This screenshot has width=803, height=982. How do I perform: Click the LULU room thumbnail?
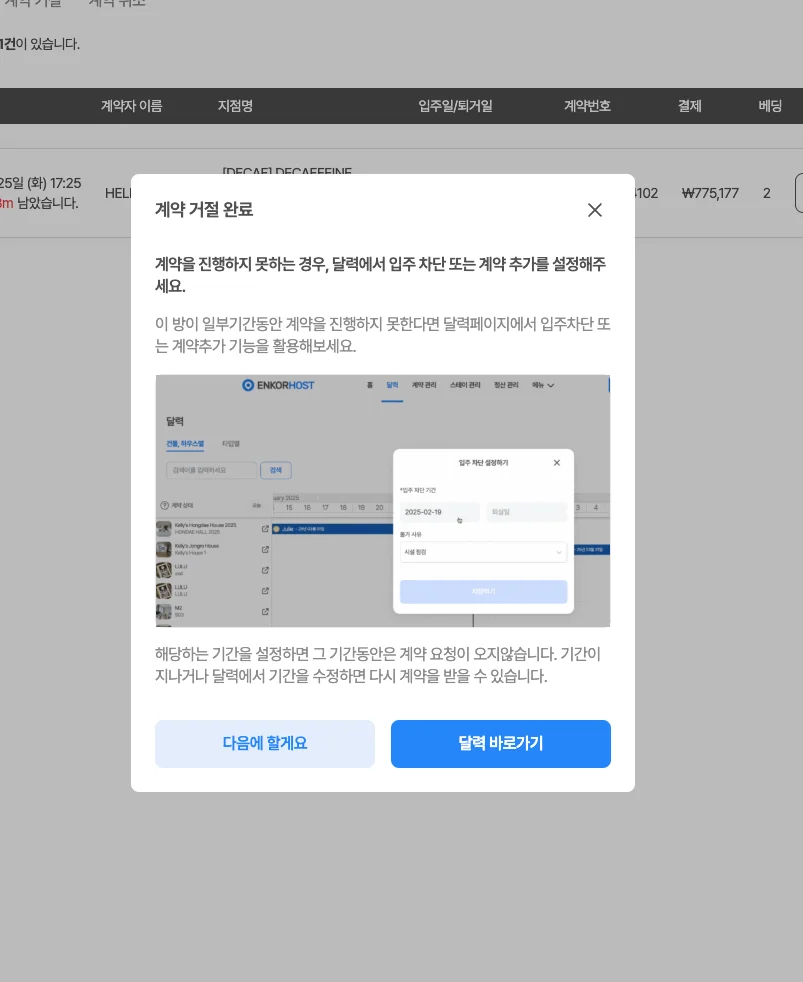(165, 572)
